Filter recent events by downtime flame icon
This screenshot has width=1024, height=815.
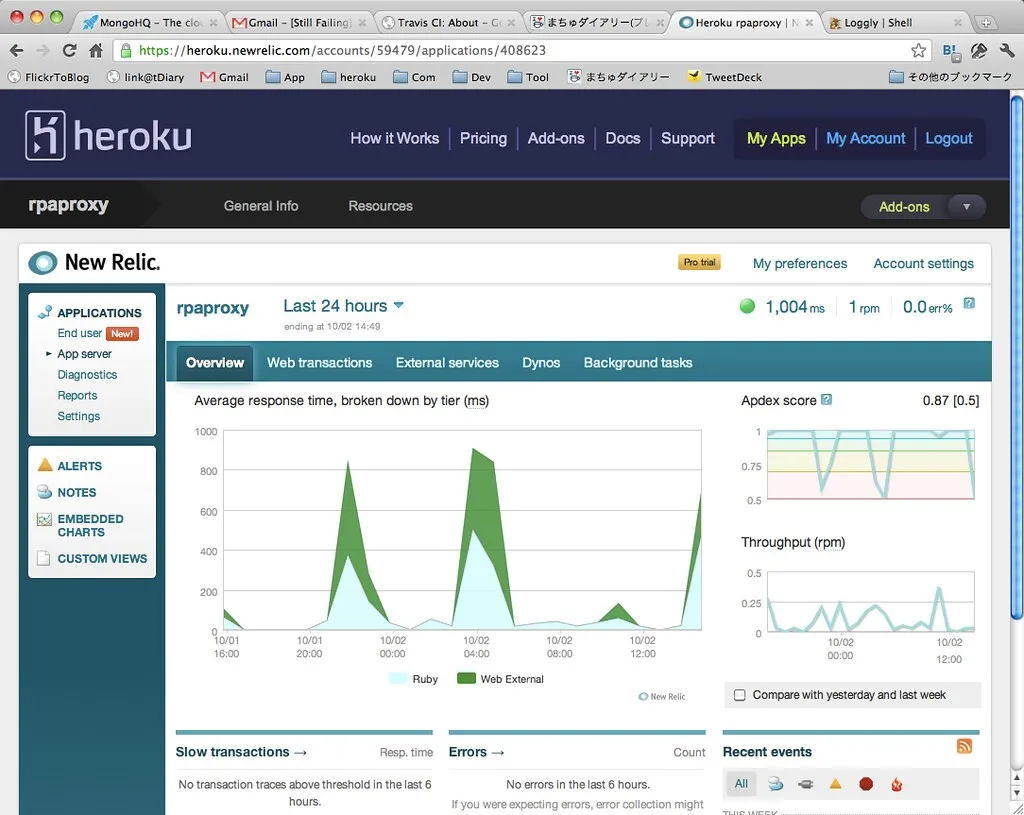pyautogui.click(x=897, y=784)
